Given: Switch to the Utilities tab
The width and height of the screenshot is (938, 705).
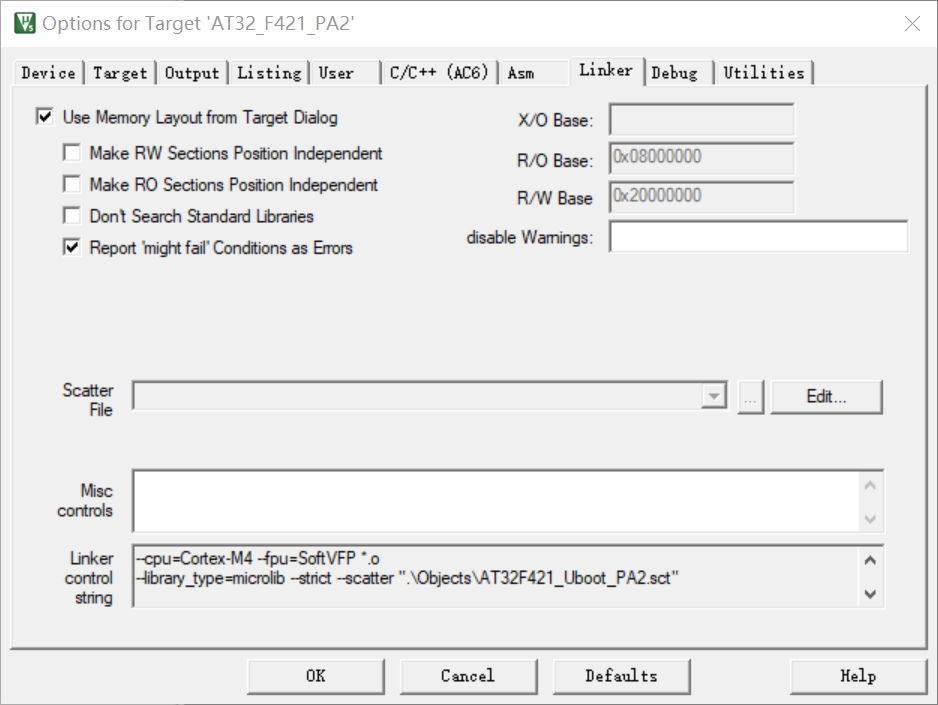Looking at the screenshot, I should tap(764, 73).
